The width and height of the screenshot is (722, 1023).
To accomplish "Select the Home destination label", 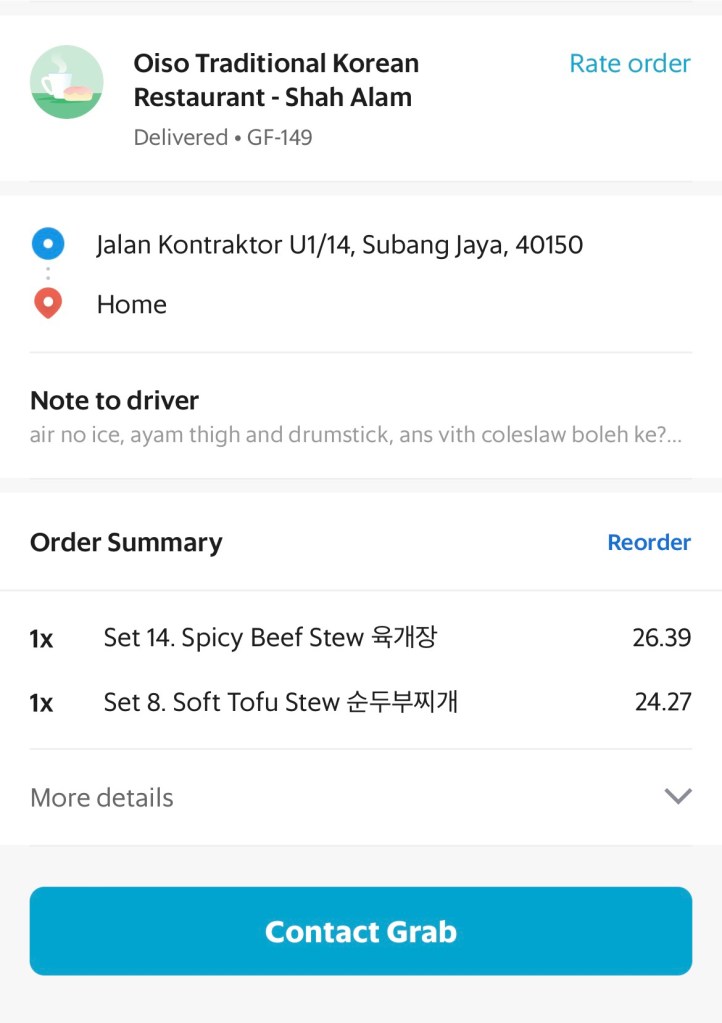I will 131,305.
